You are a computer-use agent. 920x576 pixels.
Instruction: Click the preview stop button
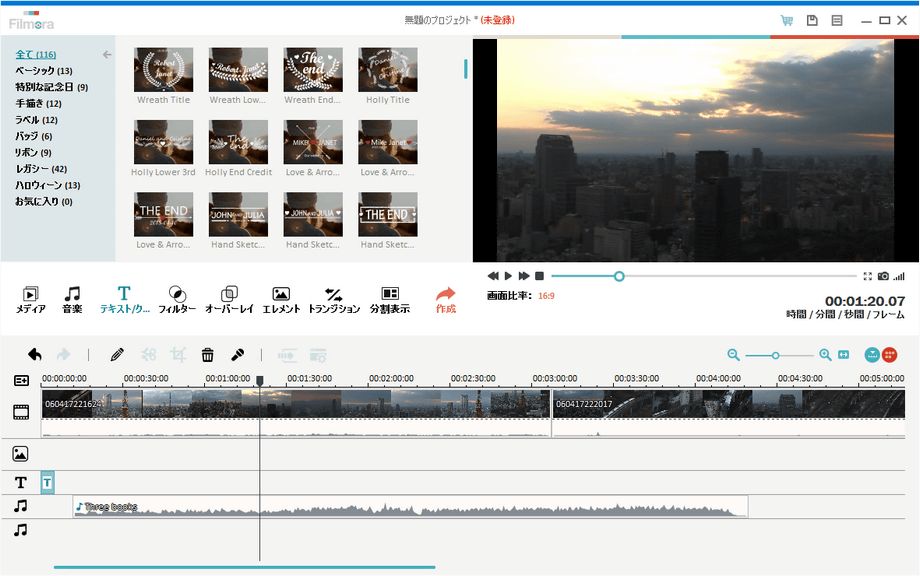[540, 276]
